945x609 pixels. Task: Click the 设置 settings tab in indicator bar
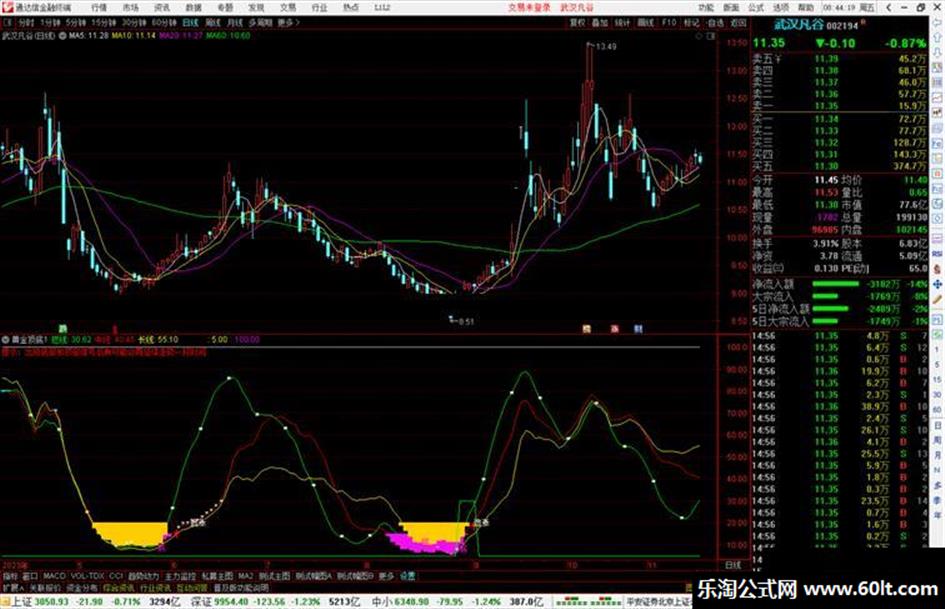(x=407, y=576)
